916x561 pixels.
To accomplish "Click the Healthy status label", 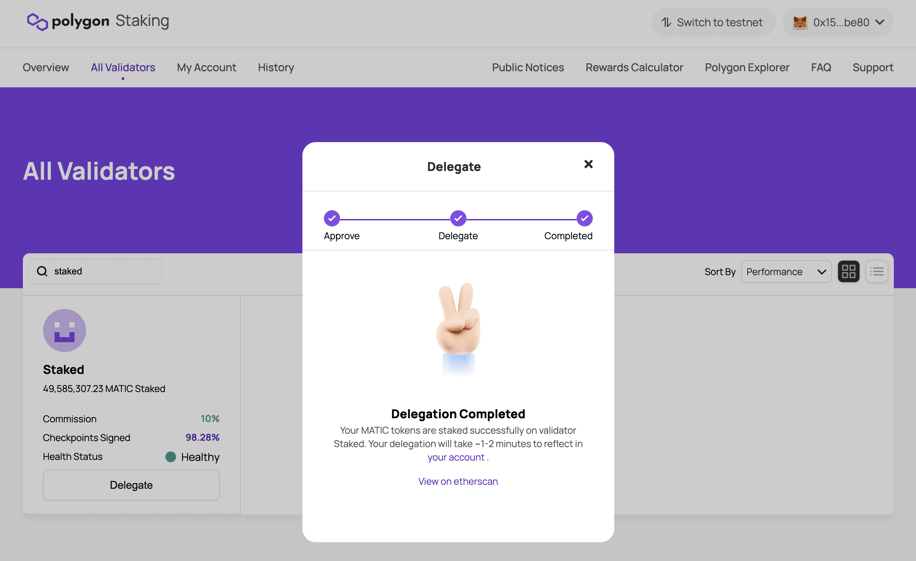I will point(200,457).
